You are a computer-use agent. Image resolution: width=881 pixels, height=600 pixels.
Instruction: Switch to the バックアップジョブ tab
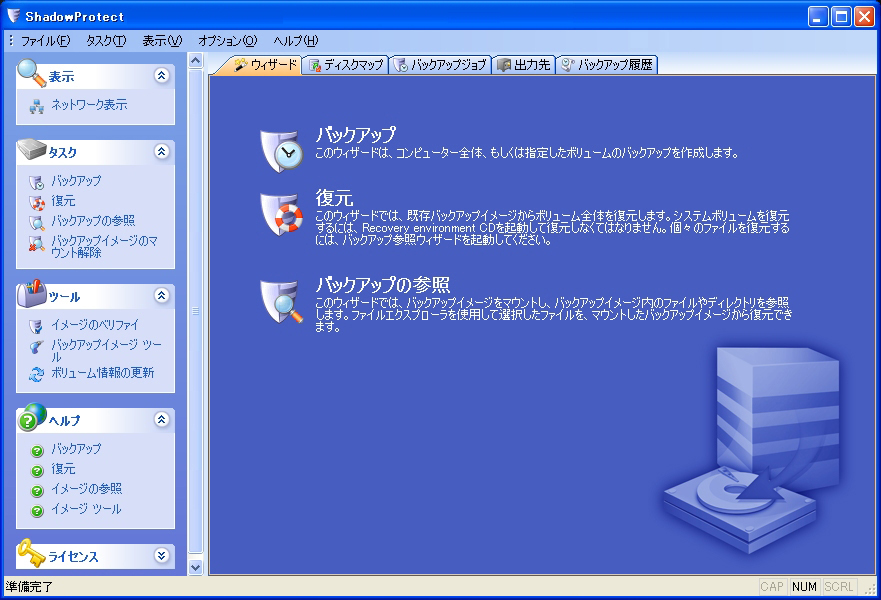pos(440,65)
